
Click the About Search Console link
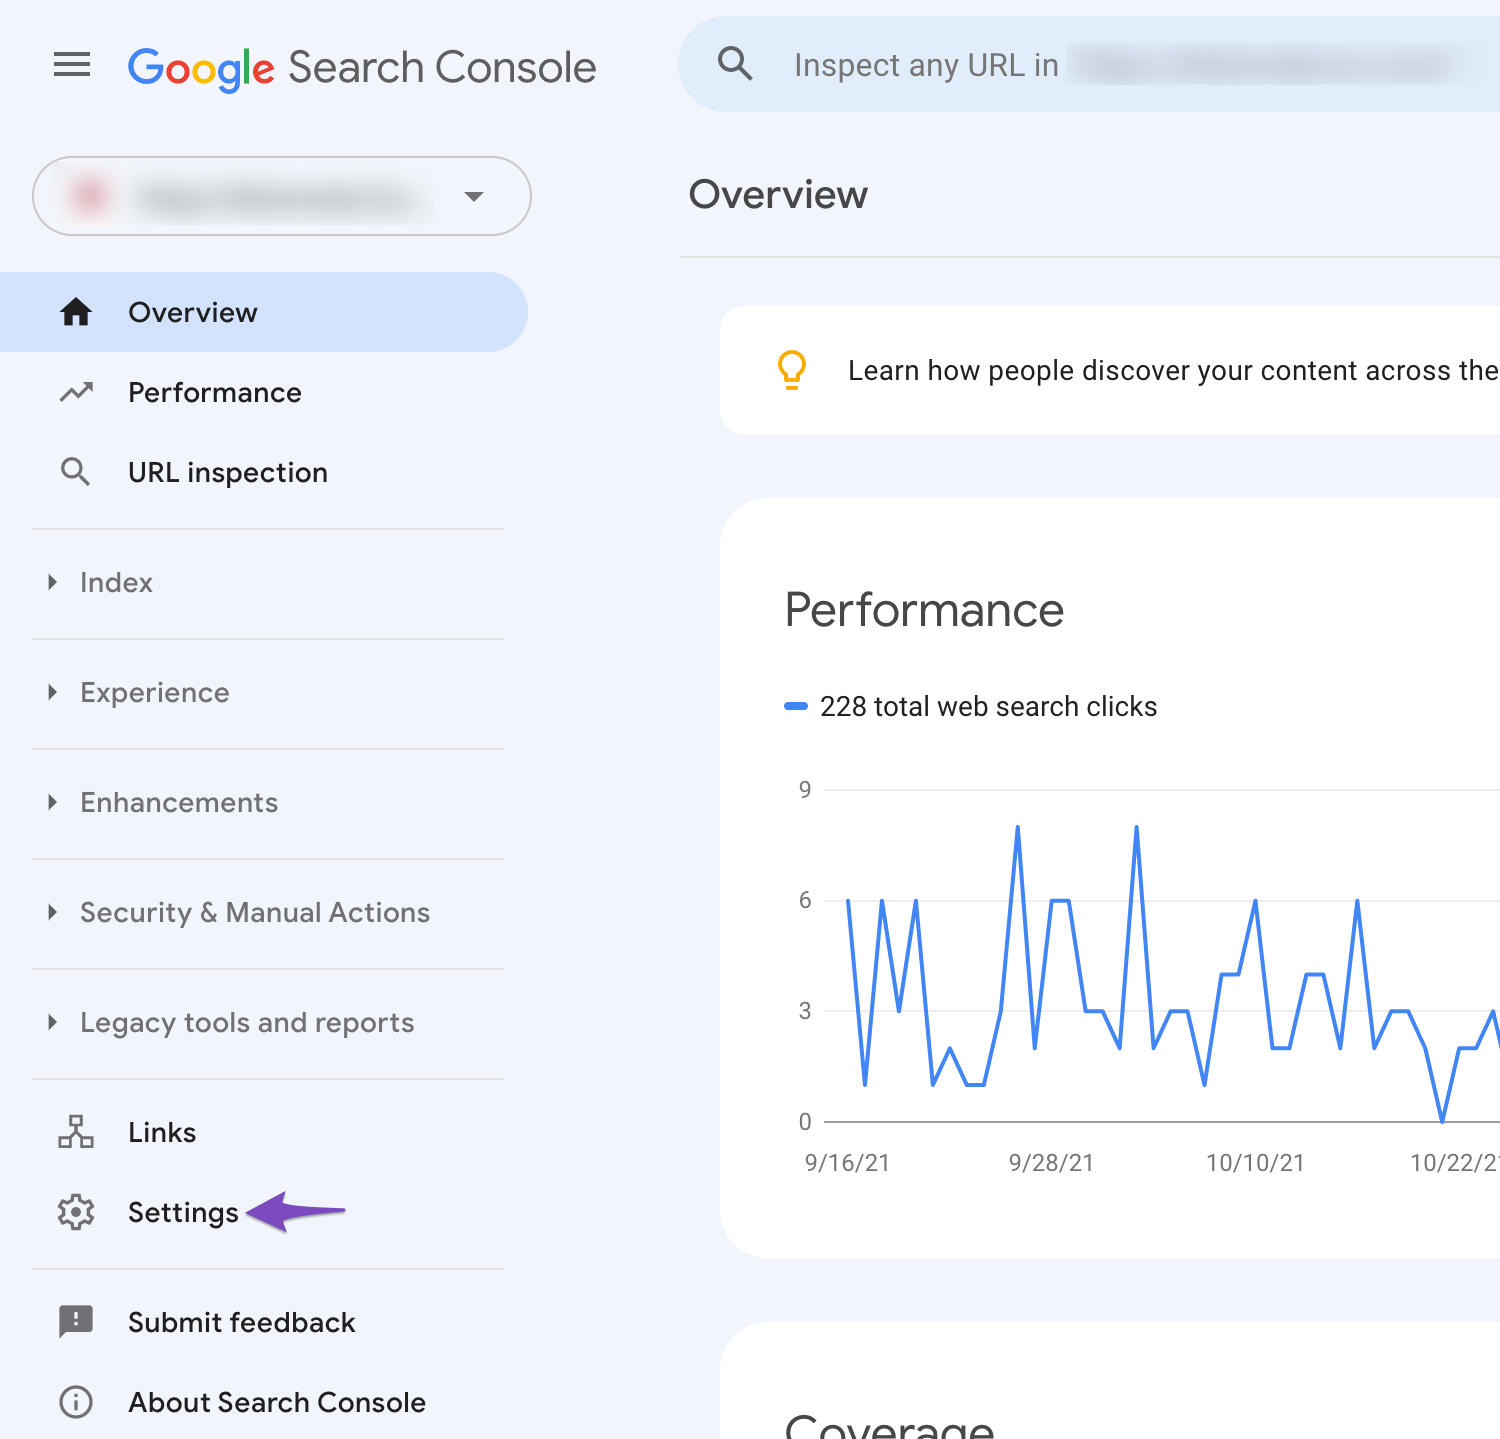point(276,1401)
